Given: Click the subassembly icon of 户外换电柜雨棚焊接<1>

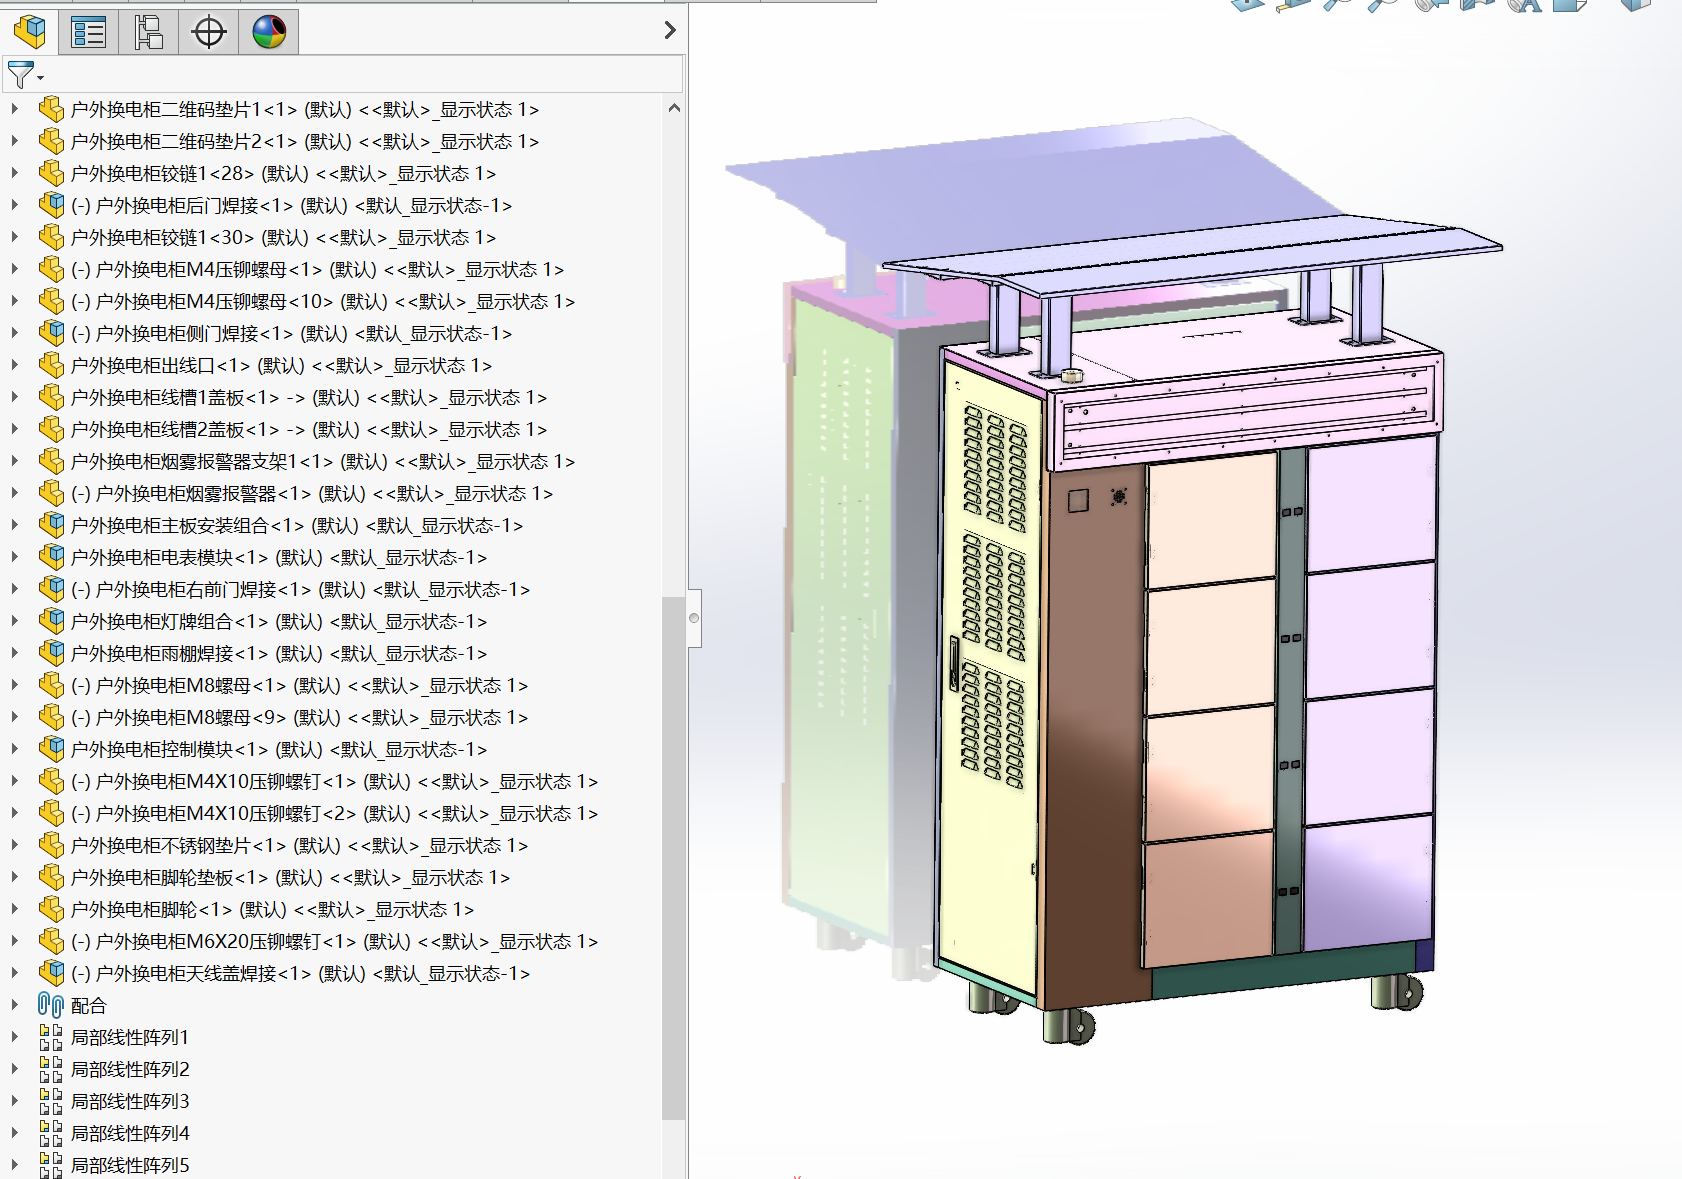Looking at the screenshot, I should pyautogui.click(x=51, y=653).
